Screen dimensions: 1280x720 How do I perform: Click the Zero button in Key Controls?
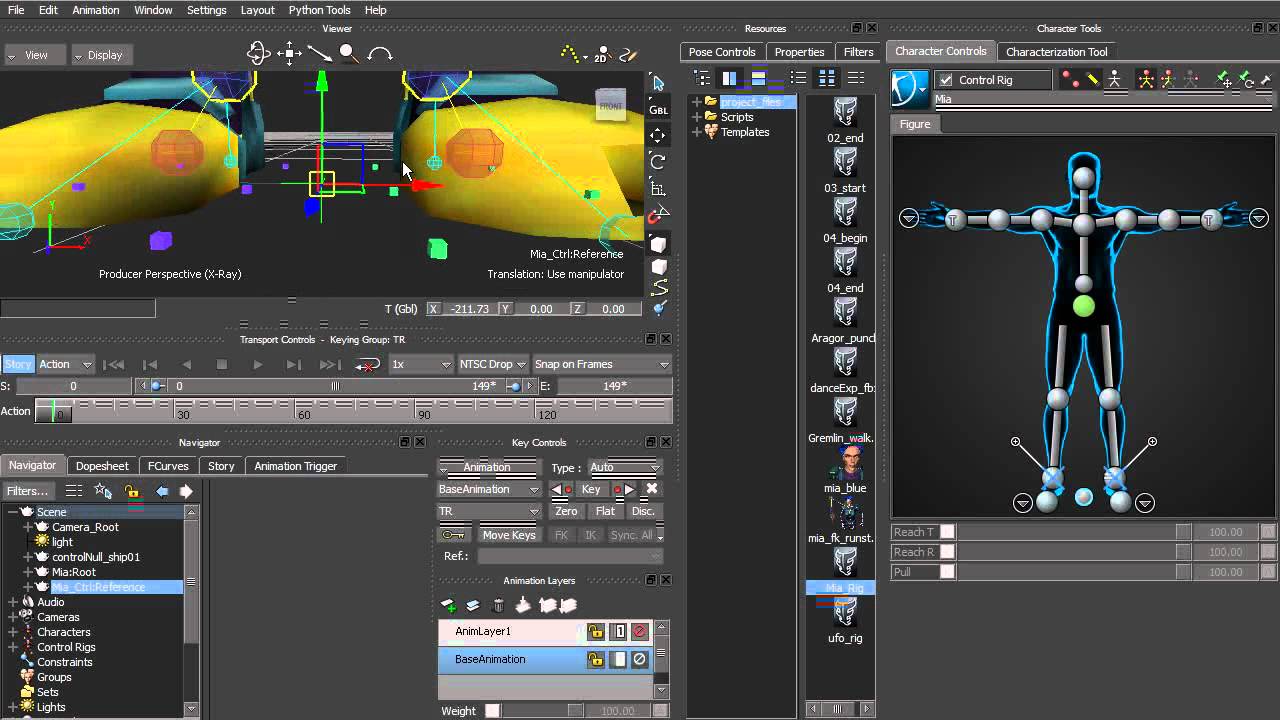(566, 511)
